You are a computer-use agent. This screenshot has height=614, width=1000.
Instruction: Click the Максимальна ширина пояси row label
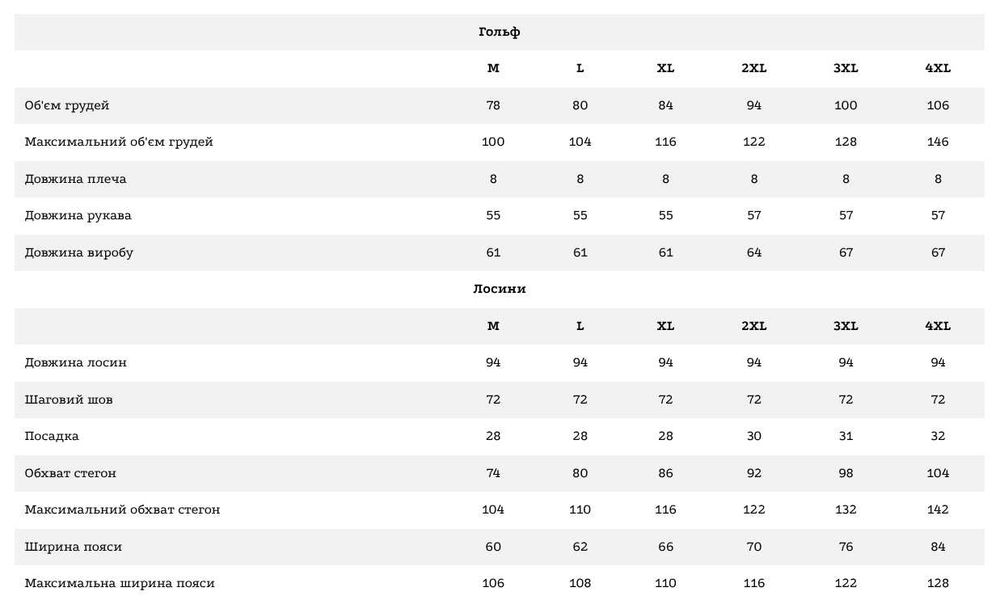[120, 583]
